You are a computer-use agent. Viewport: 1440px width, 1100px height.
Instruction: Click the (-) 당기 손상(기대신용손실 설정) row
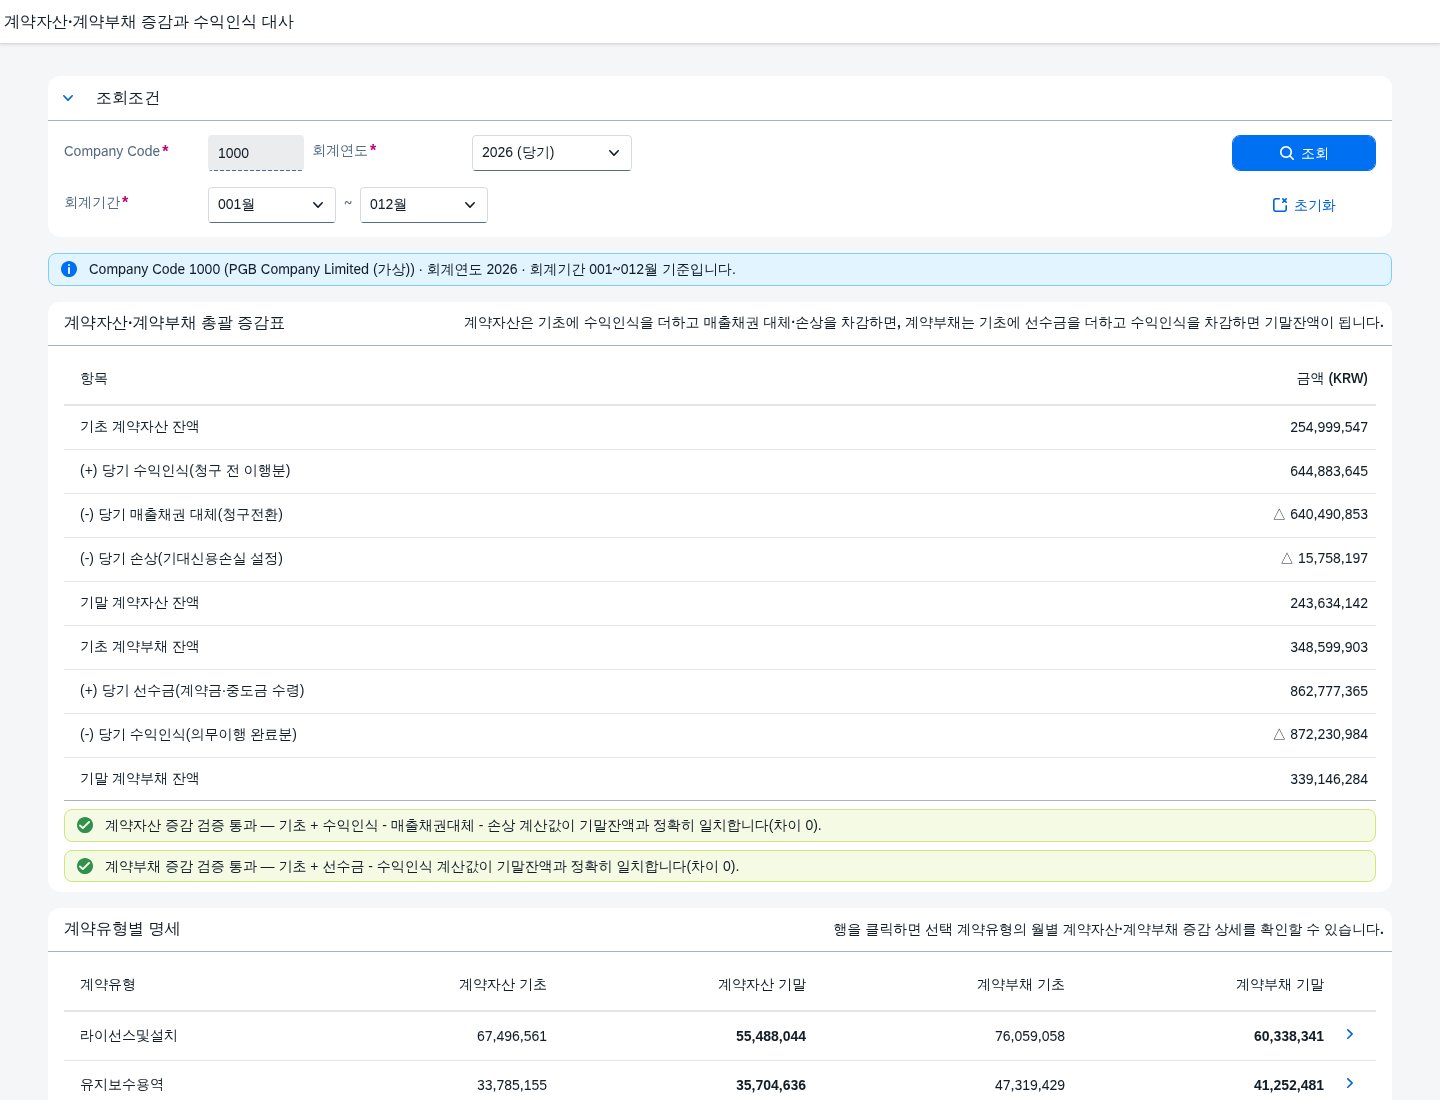tap(720, 559)
